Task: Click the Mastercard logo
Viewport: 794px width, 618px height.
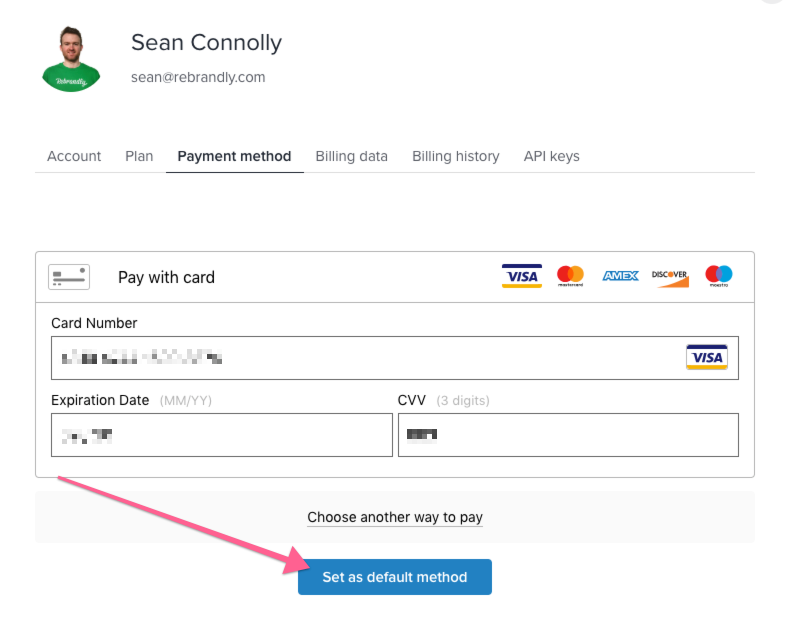Action: 570,276
